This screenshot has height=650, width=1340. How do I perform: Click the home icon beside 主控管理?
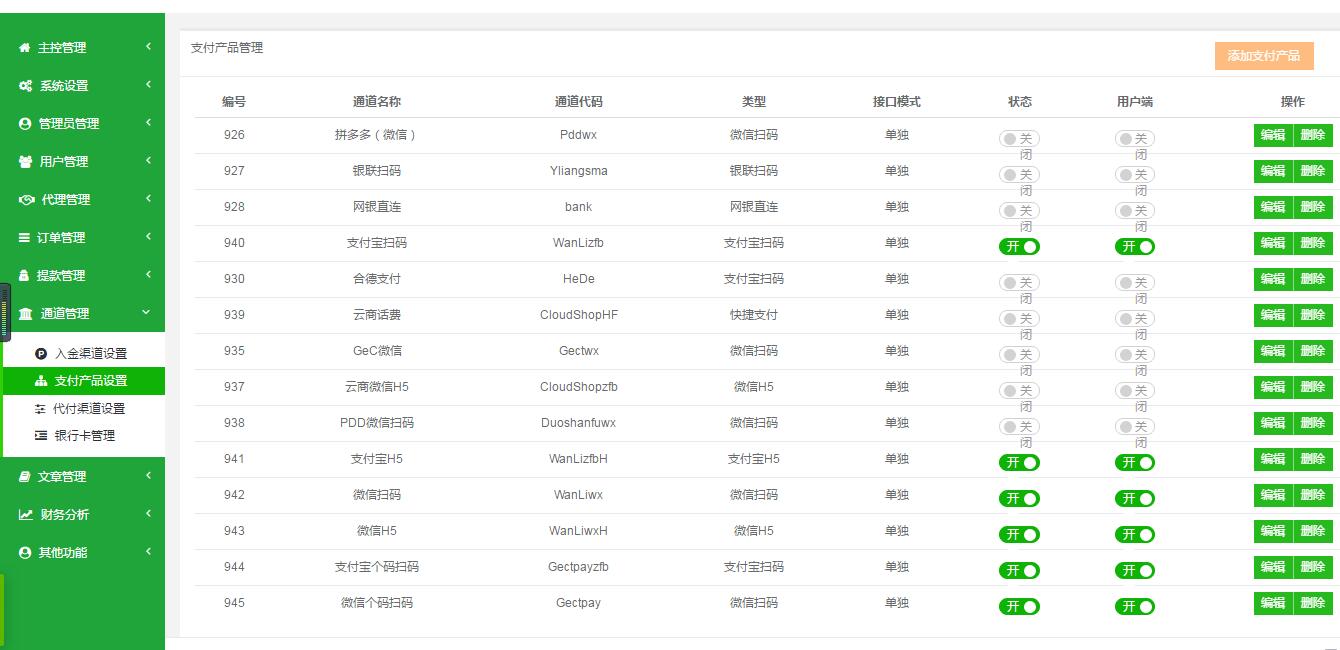pyautogui.click(x=25, y=48)
